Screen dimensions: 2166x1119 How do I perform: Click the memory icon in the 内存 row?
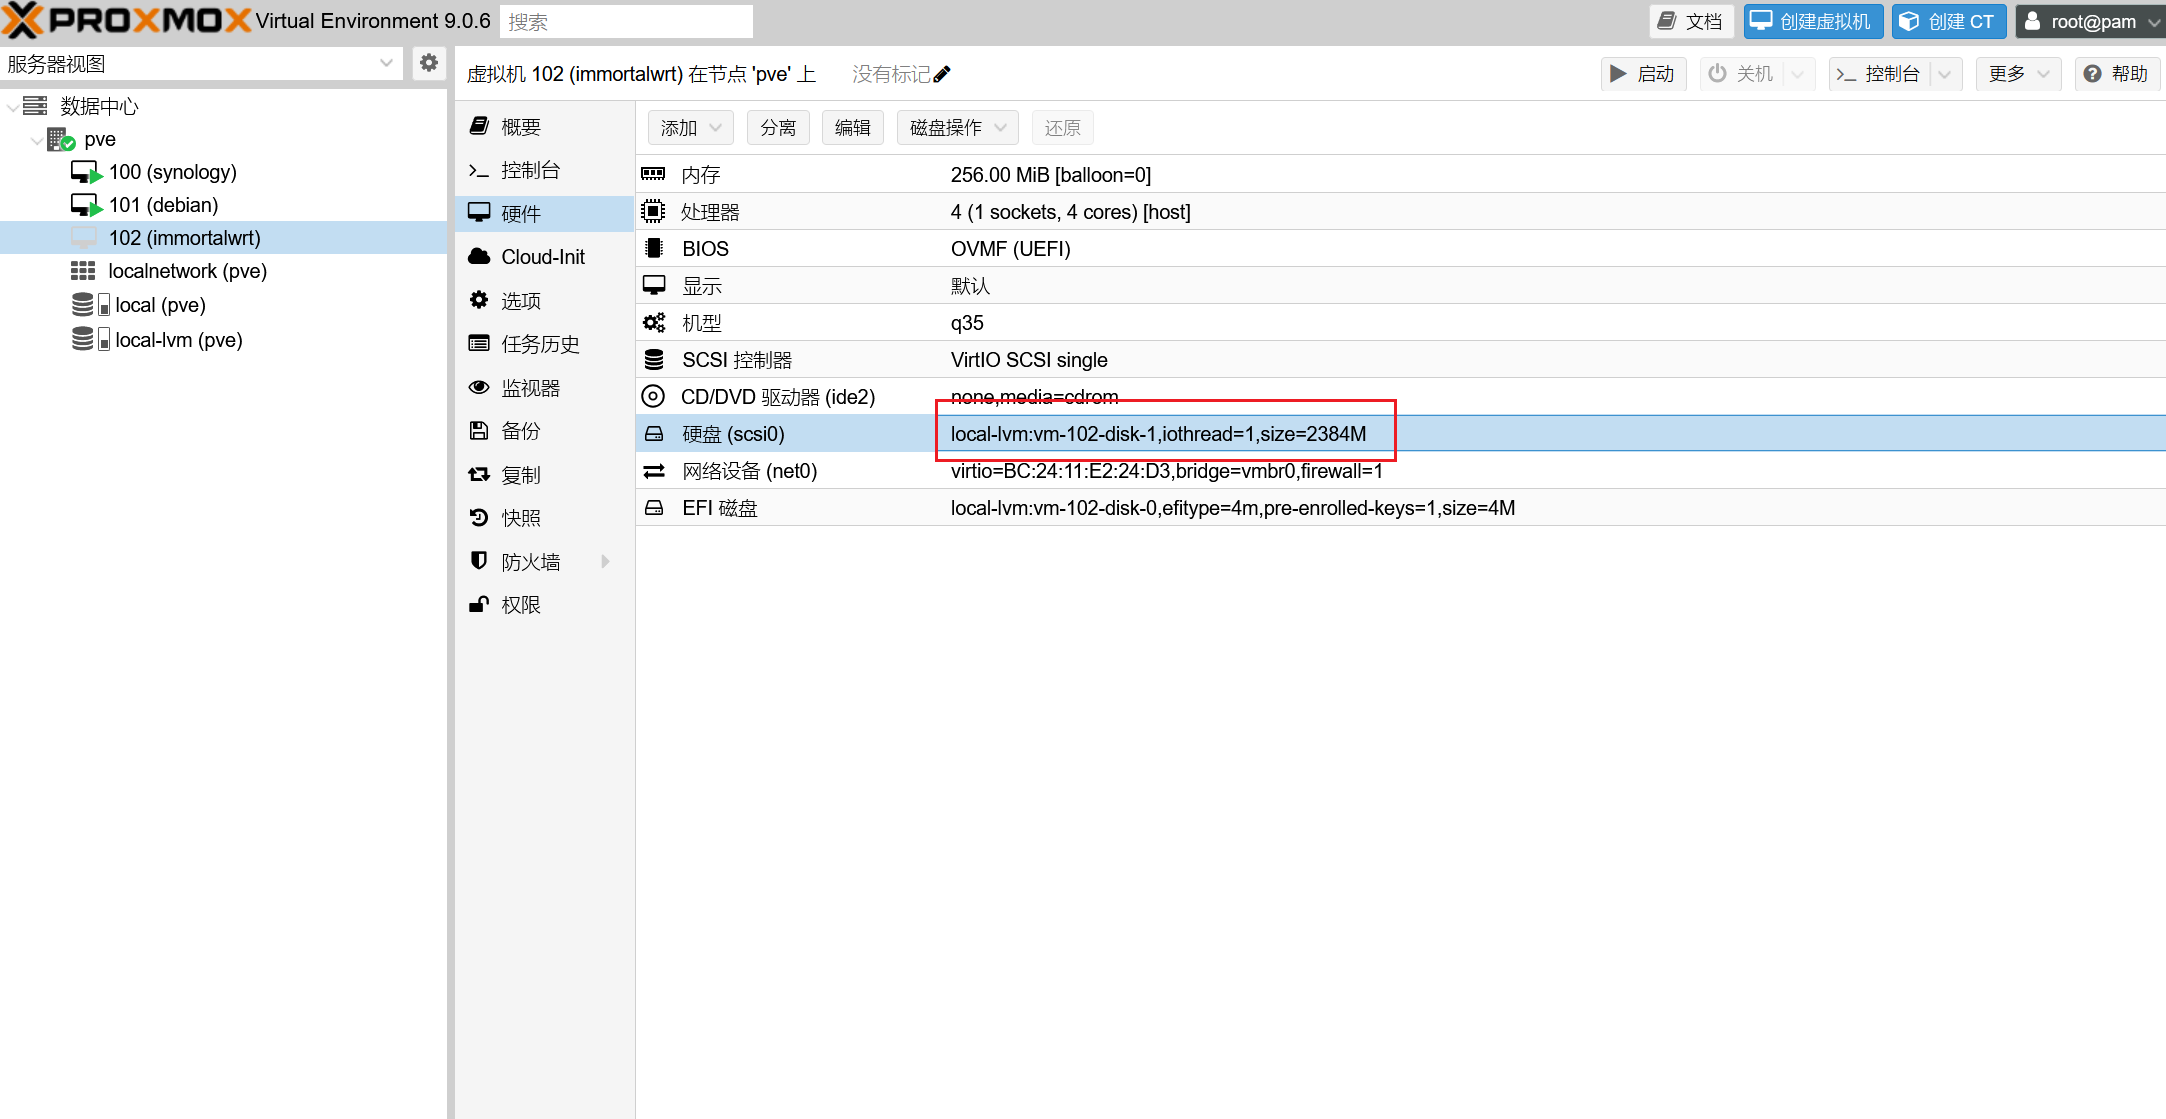click(x=653, y=174)
